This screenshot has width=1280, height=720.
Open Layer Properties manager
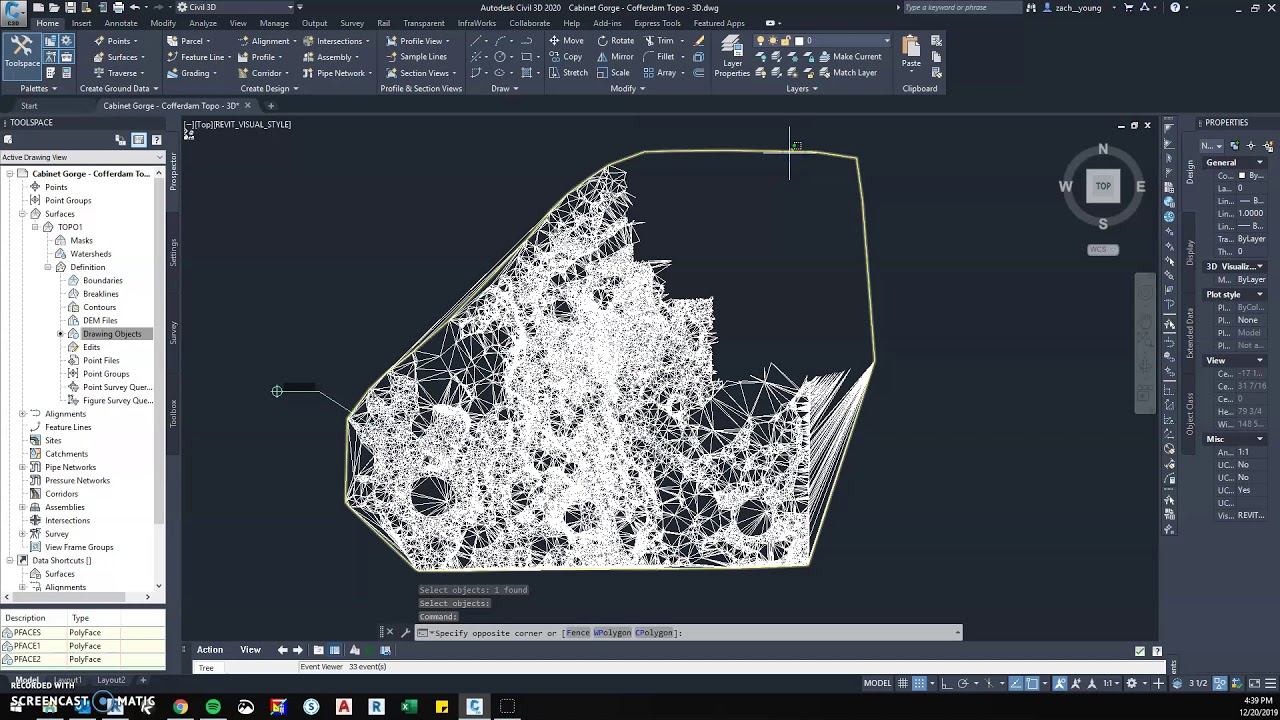(732, 56)
